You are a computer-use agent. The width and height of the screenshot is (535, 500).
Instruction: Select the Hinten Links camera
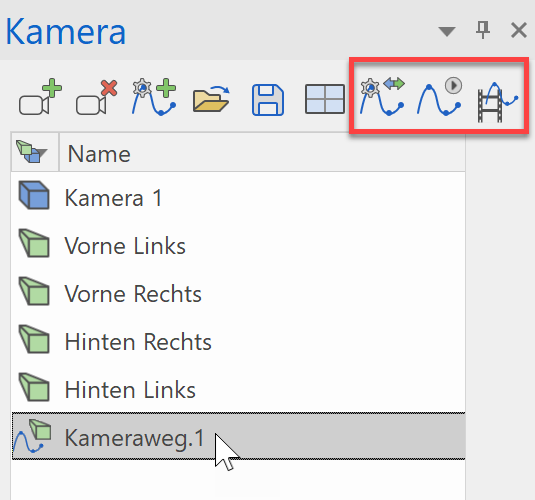point(238,389)
